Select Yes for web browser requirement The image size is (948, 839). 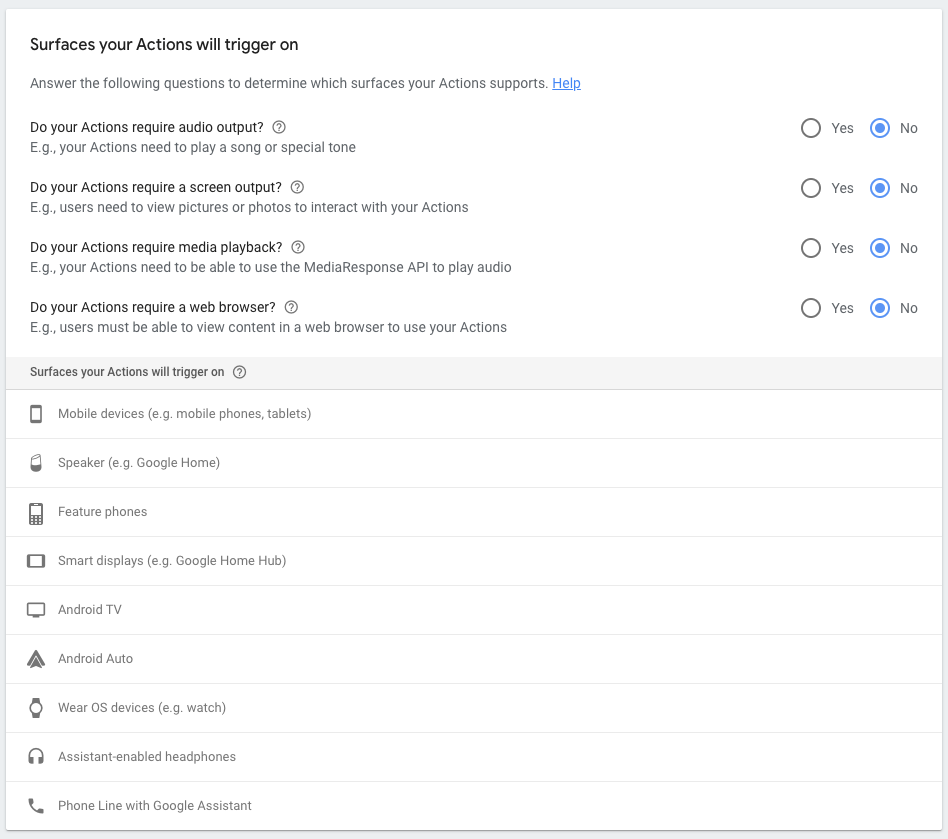(x=811, y=308)
